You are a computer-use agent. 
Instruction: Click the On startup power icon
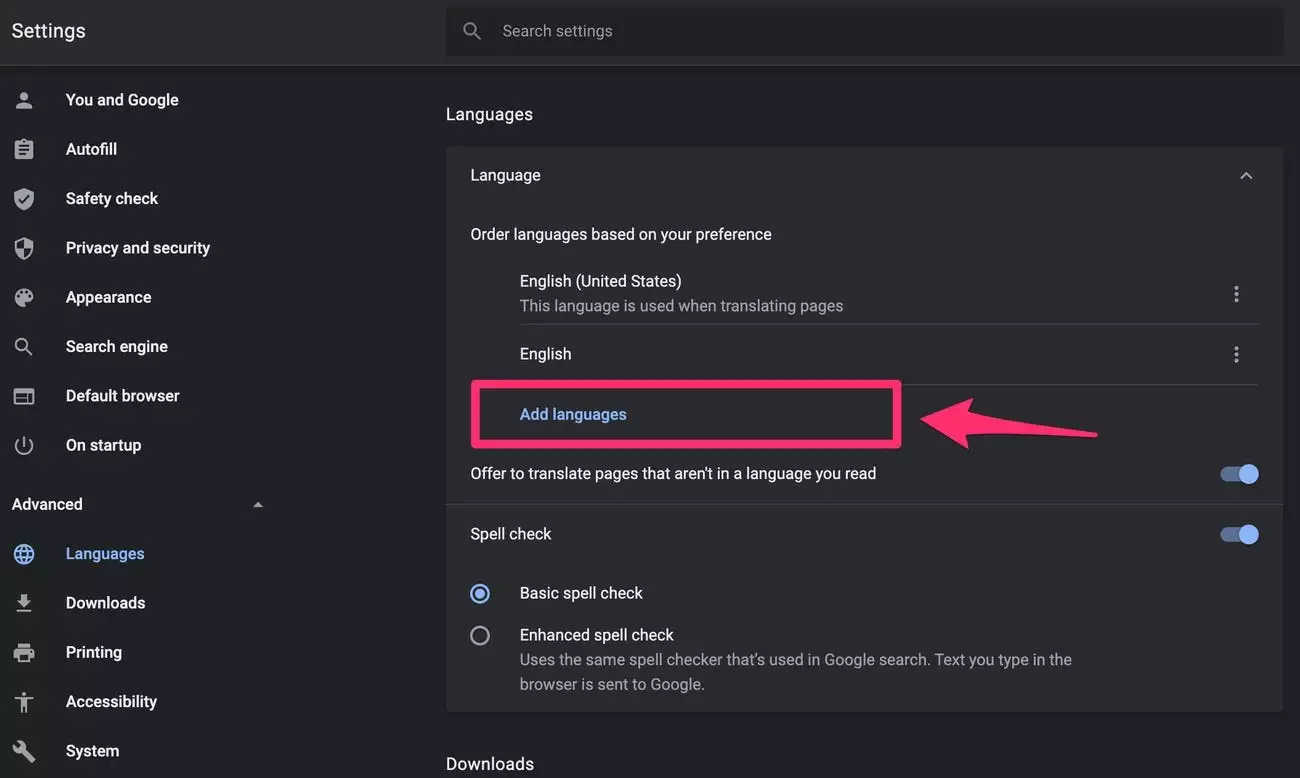pyautogui.click(x=24, y=446)
